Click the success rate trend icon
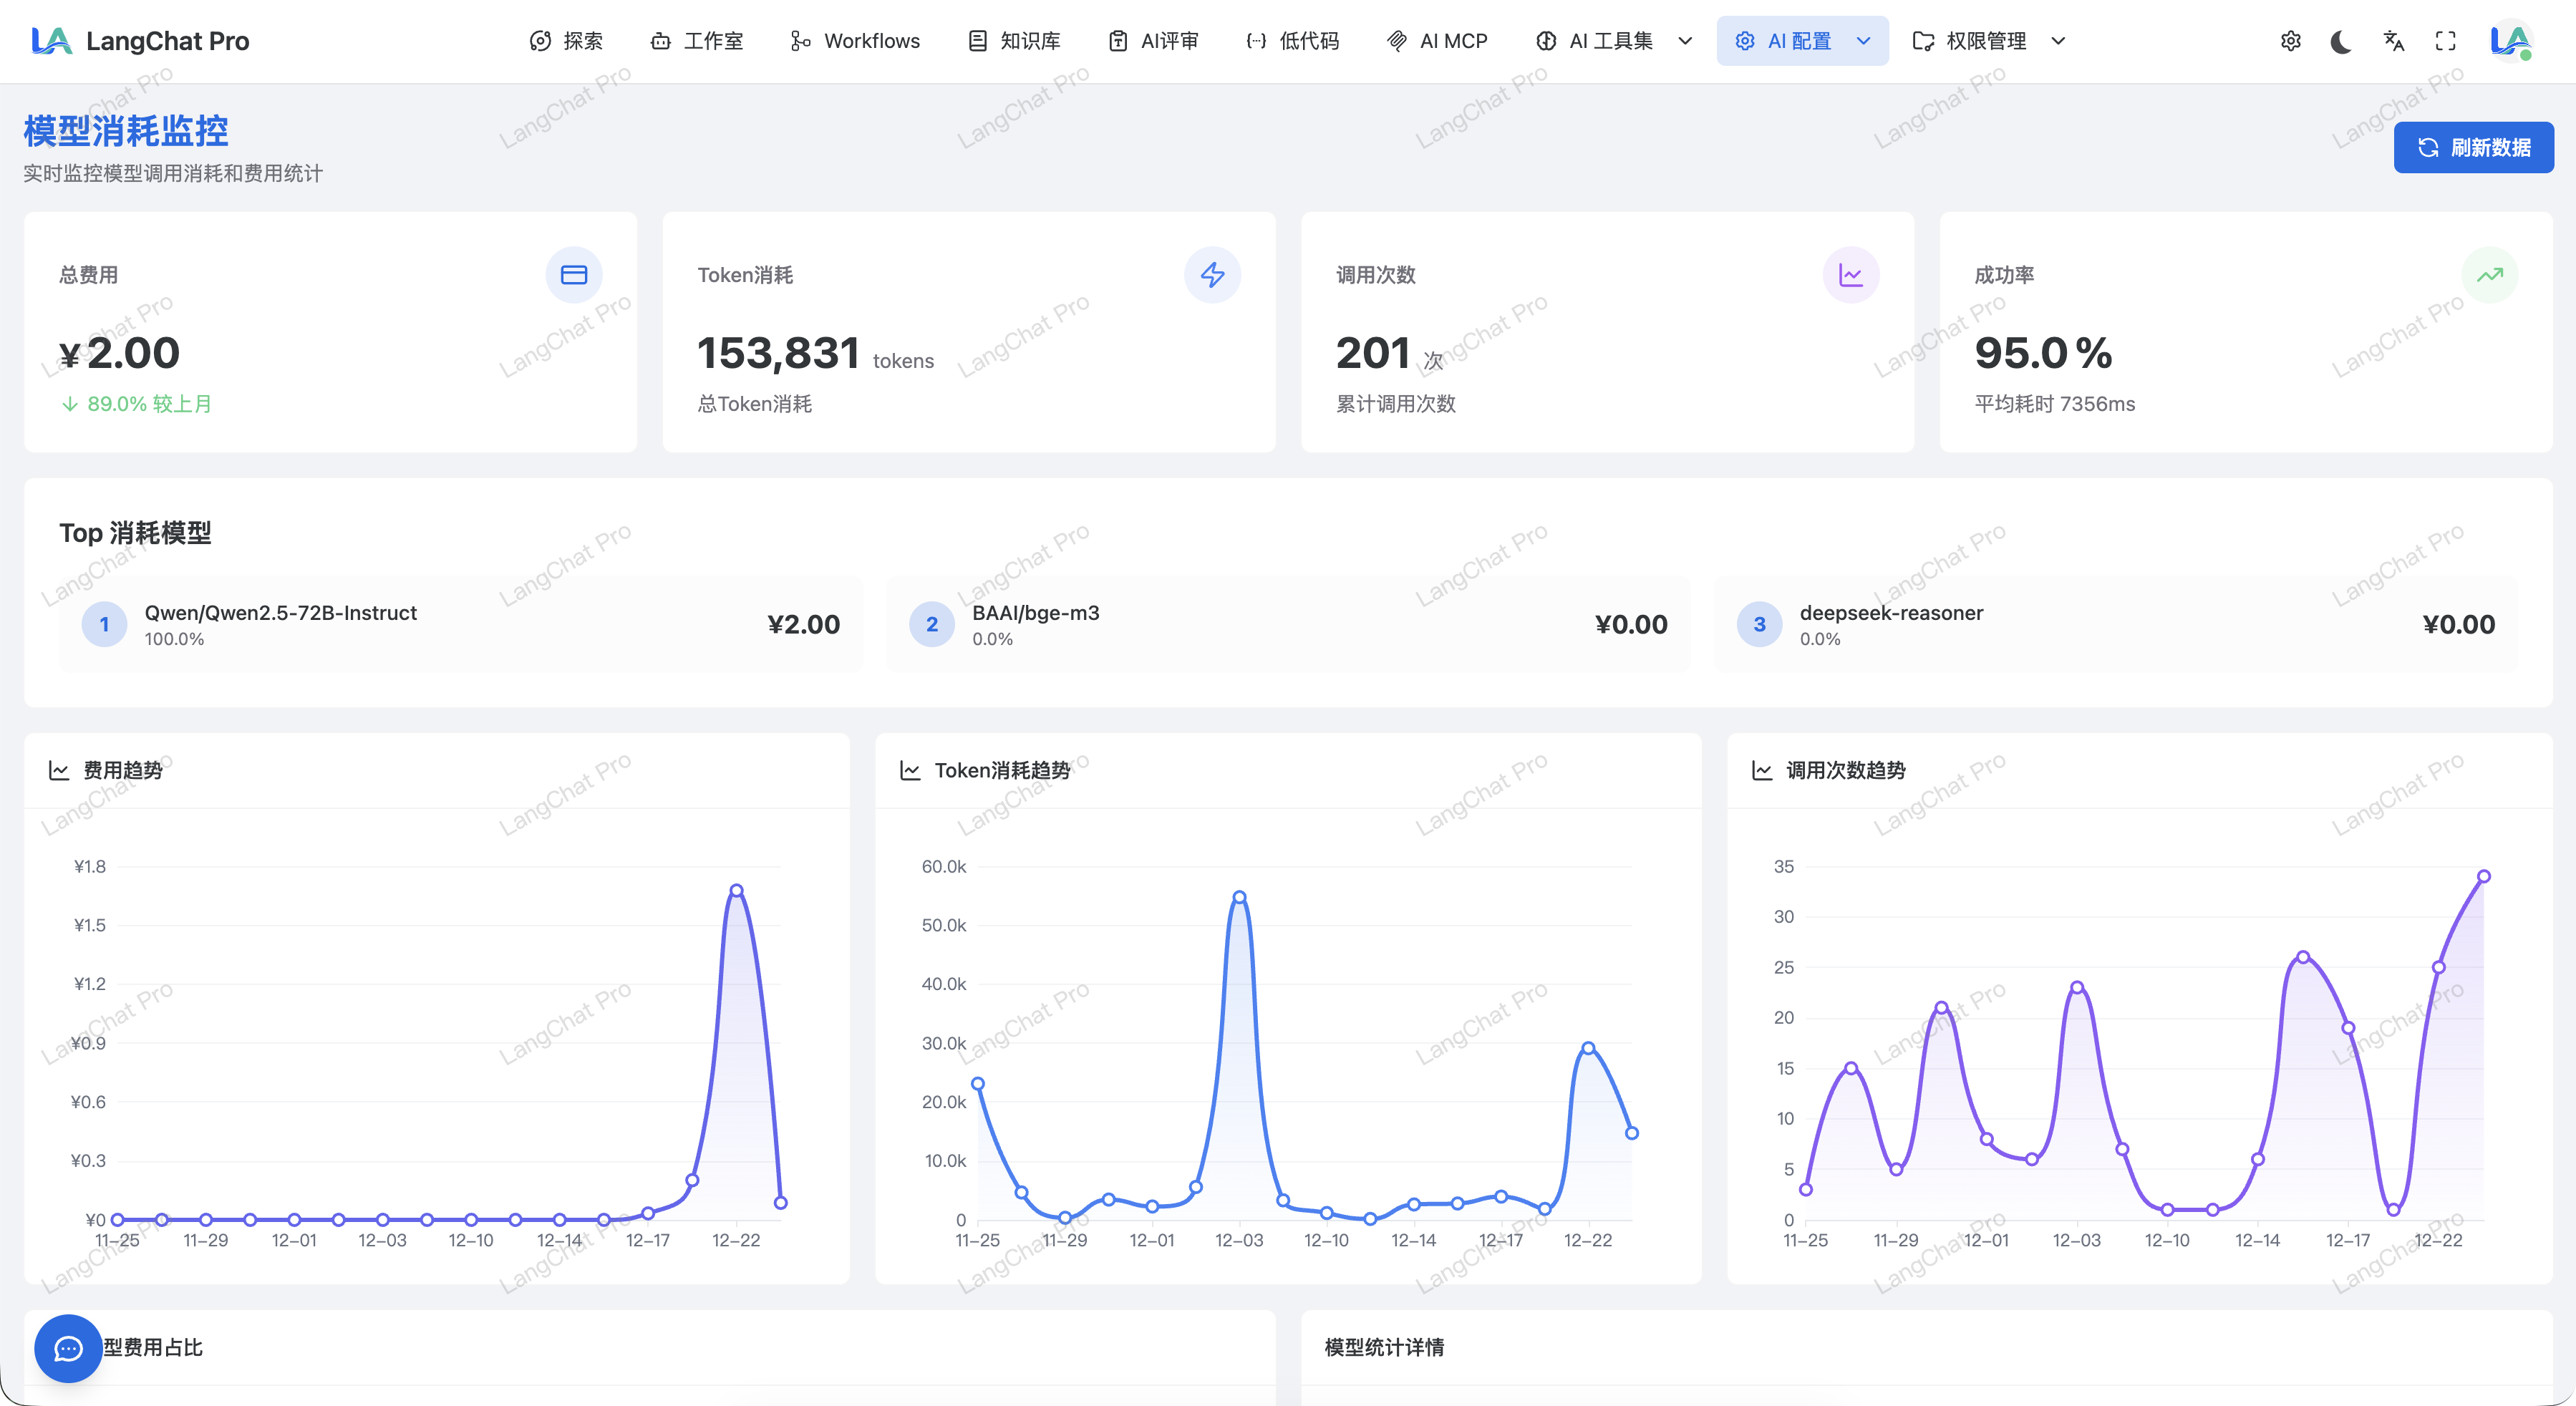 coord(2489,275)
